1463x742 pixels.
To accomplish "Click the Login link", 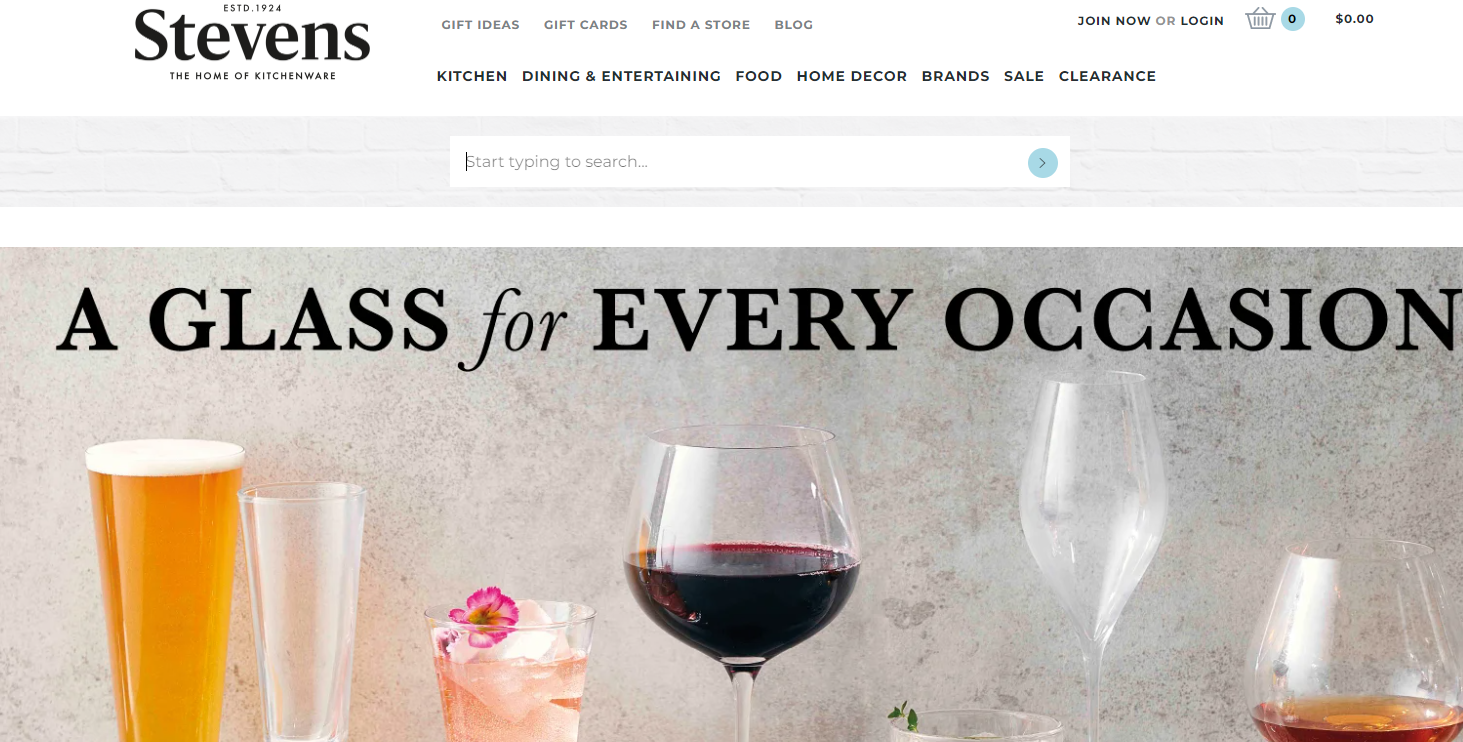I will tap(1202, 21).
